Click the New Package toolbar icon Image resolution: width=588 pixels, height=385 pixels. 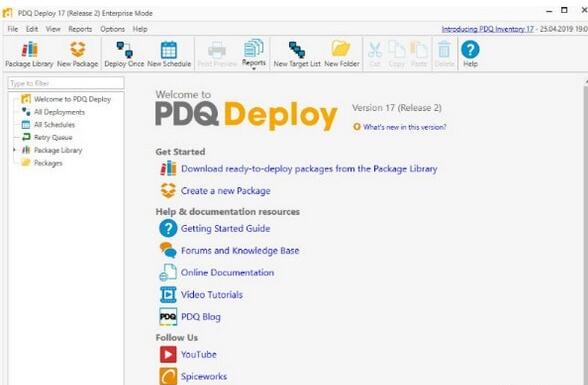click(78, 55)
